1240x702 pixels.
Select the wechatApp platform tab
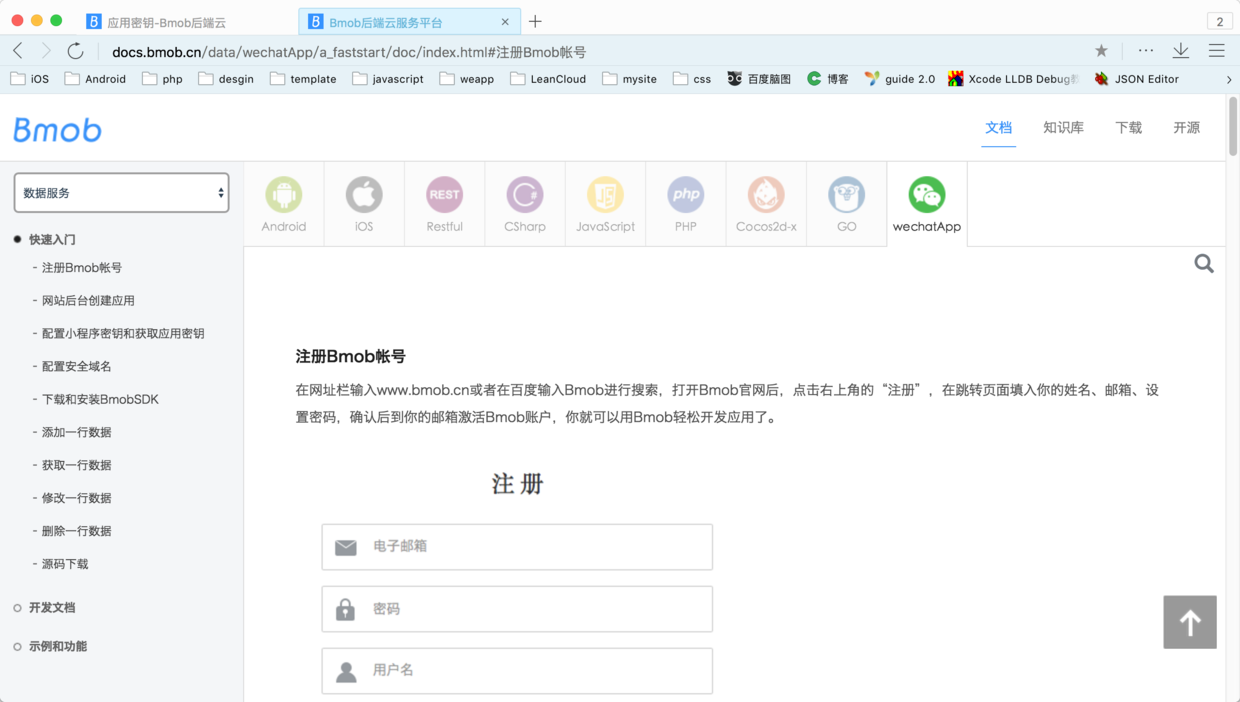[927, 204]
